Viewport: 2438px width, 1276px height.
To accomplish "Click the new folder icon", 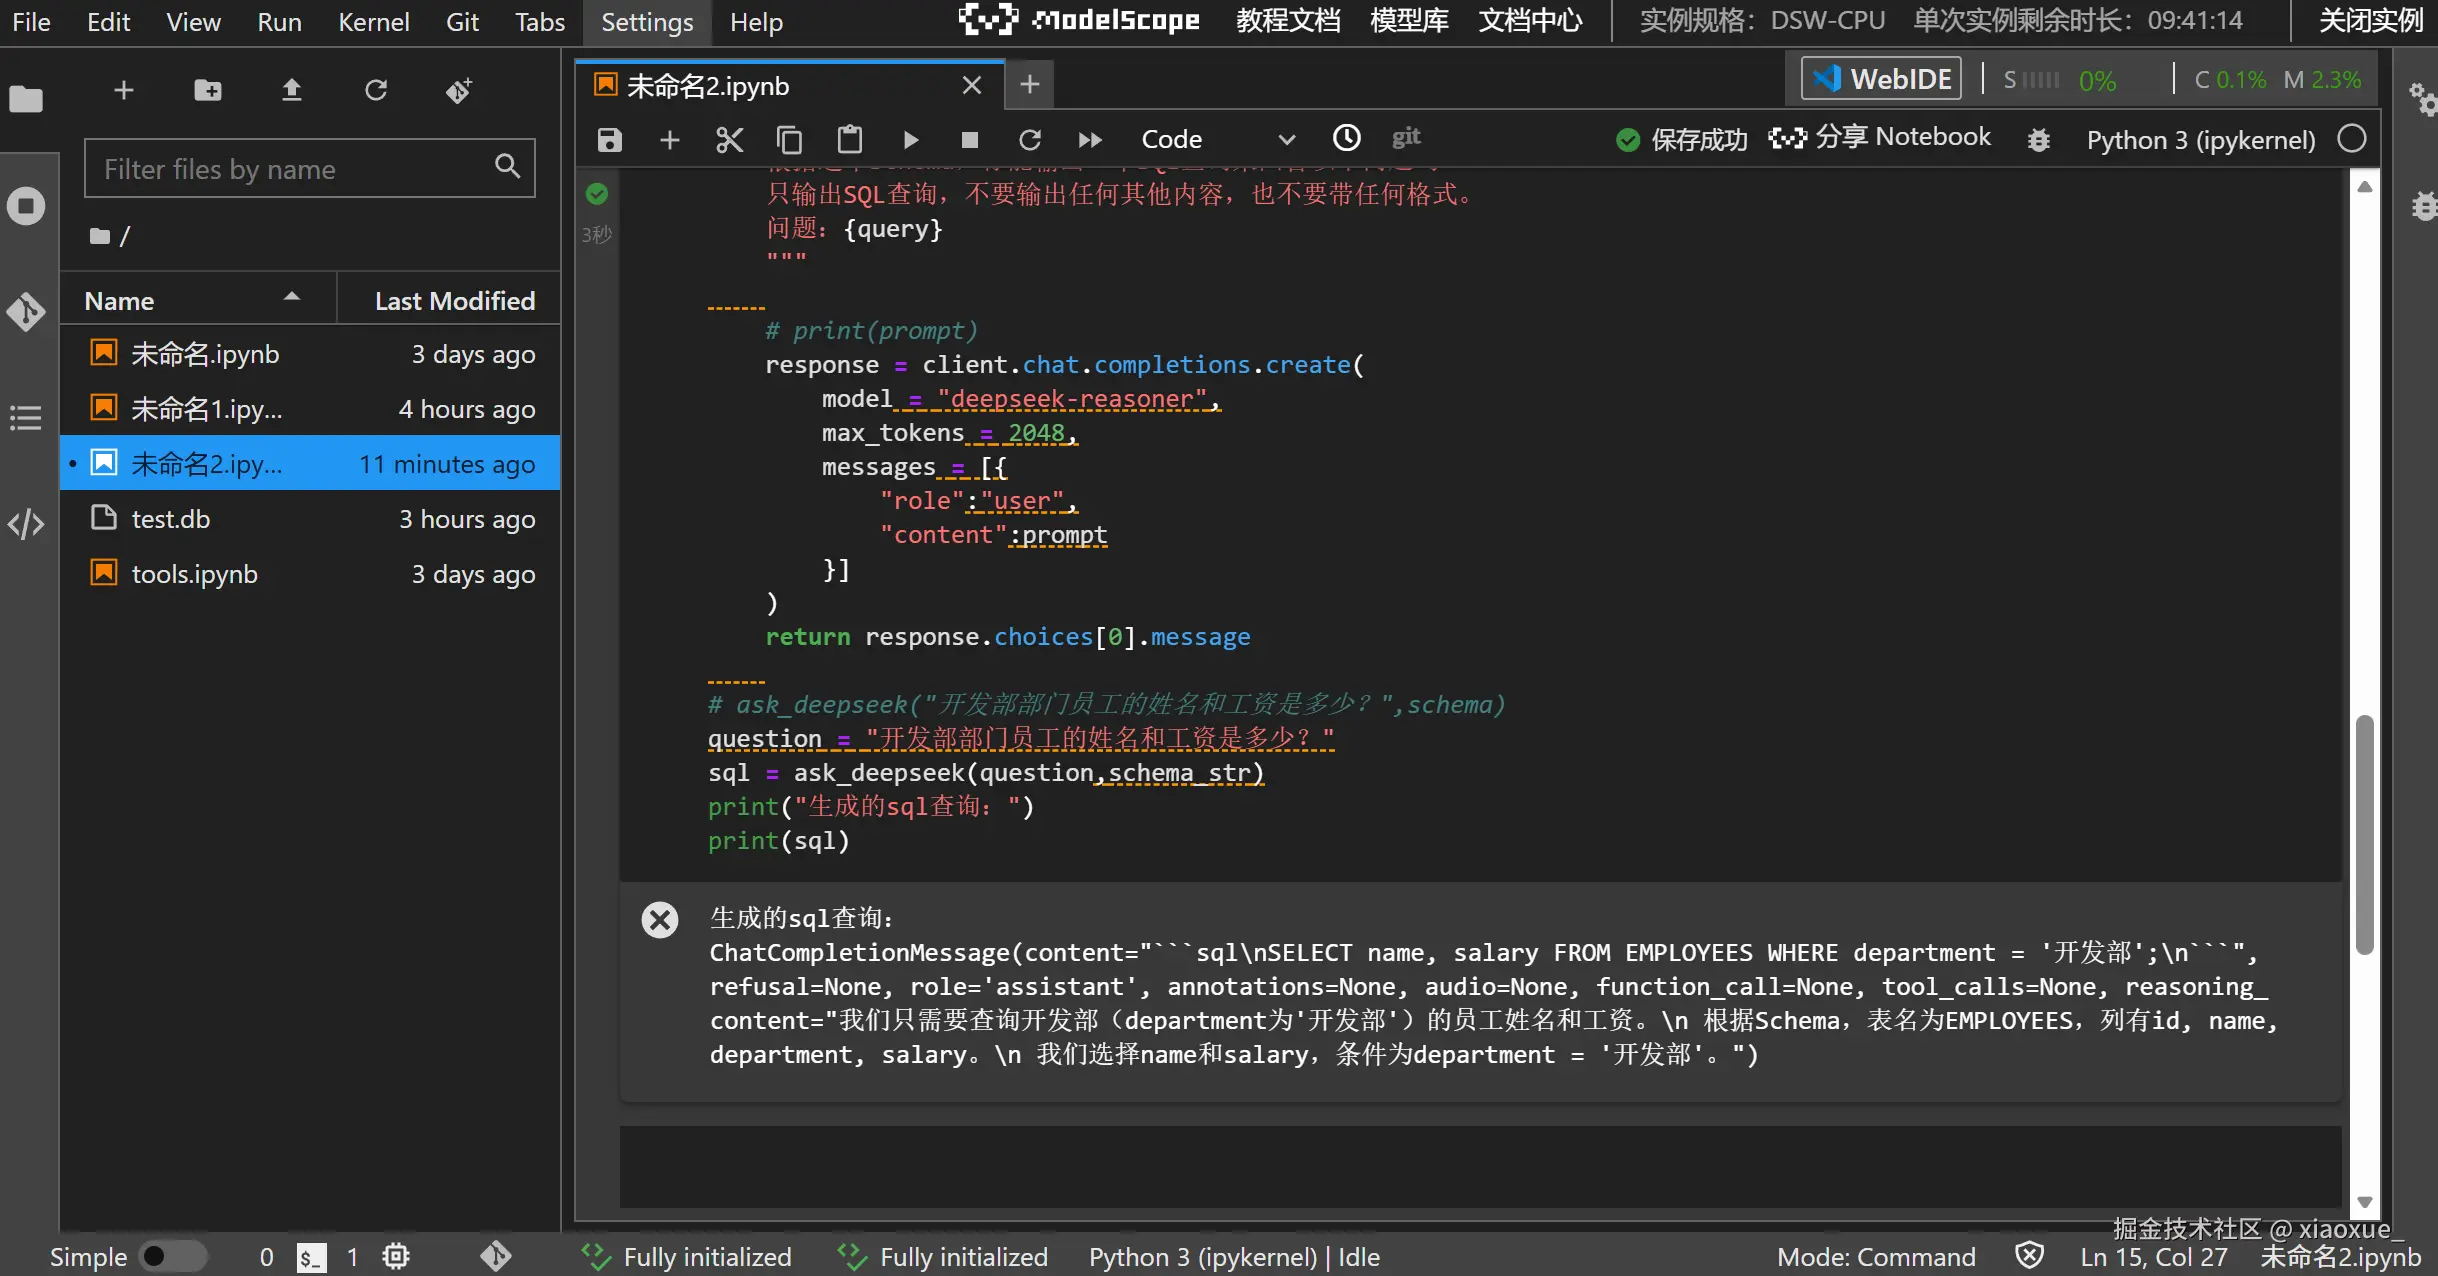I will 208,91.
